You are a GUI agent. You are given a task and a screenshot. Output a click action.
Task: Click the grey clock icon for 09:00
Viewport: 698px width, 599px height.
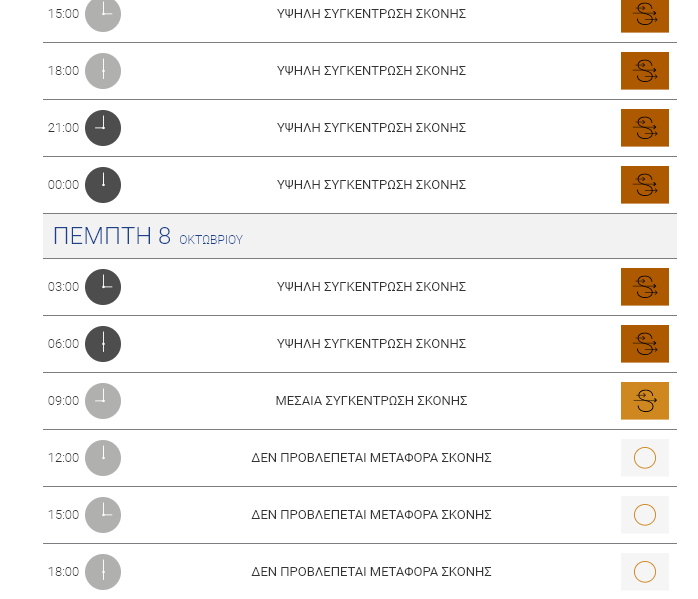103,401
